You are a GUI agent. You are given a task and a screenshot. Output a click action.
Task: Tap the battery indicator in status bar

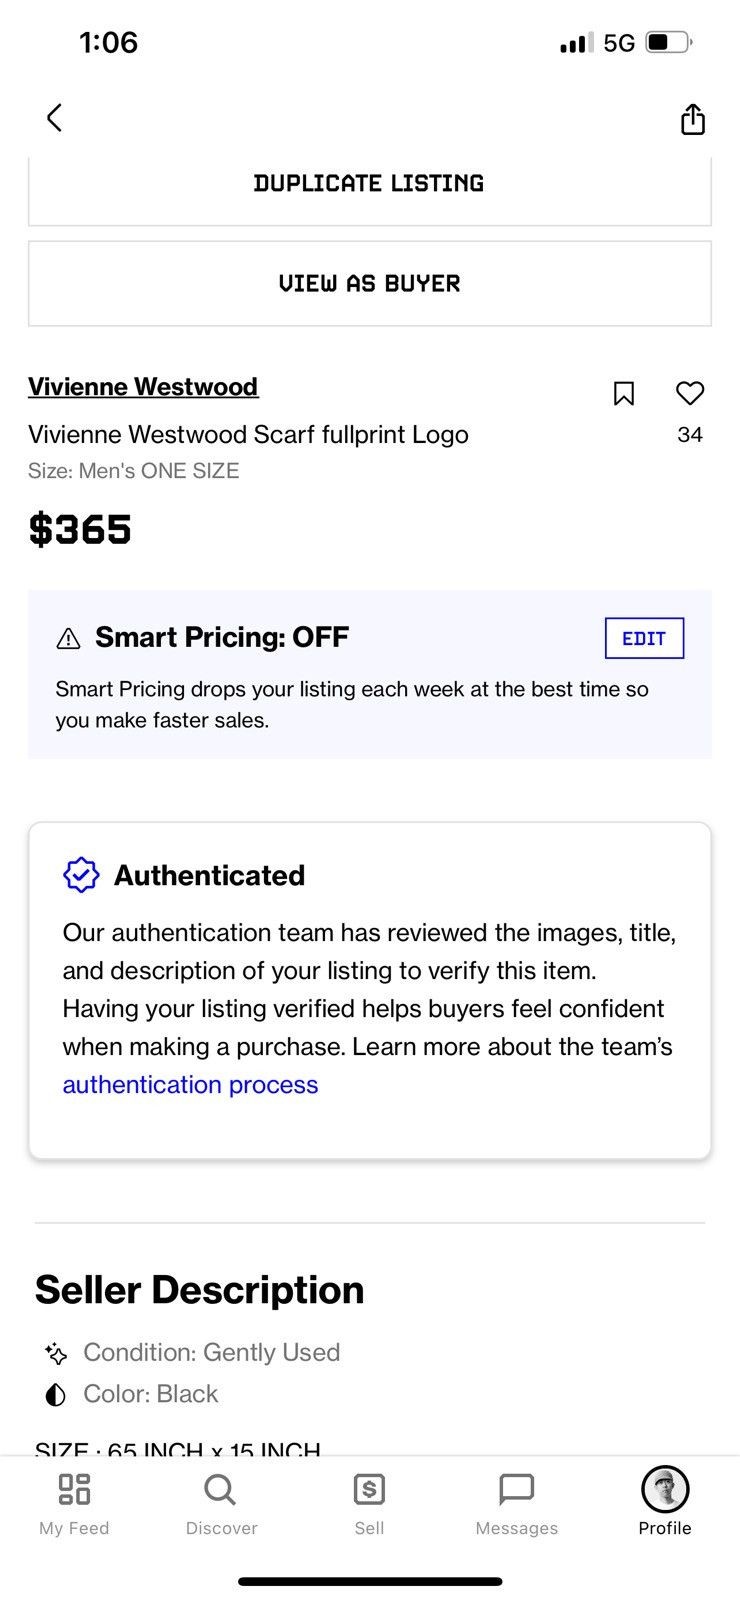tap(669, 42)
